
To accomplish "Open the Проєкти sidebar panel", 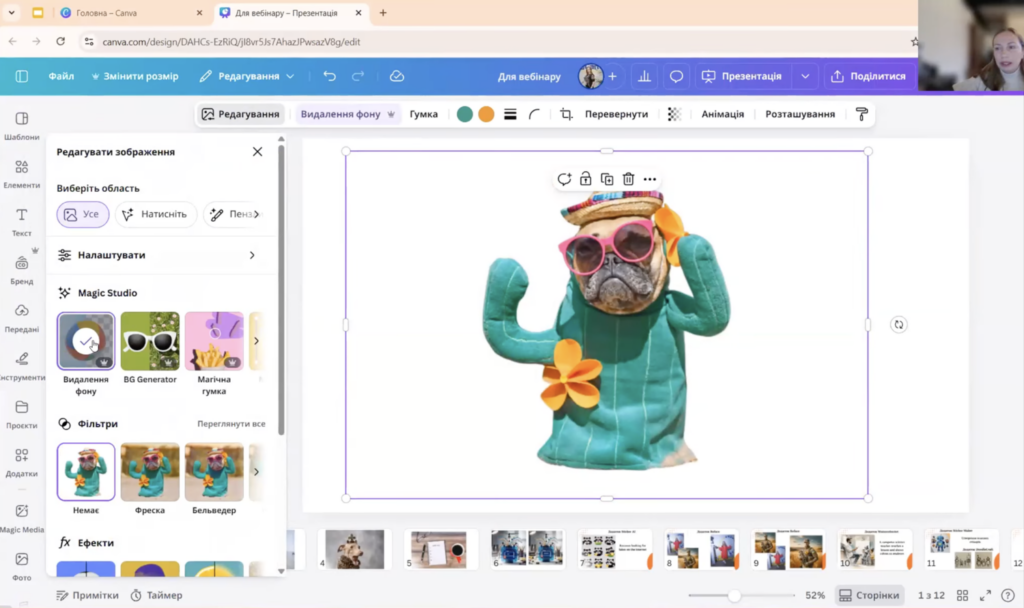I will [22, 415].
